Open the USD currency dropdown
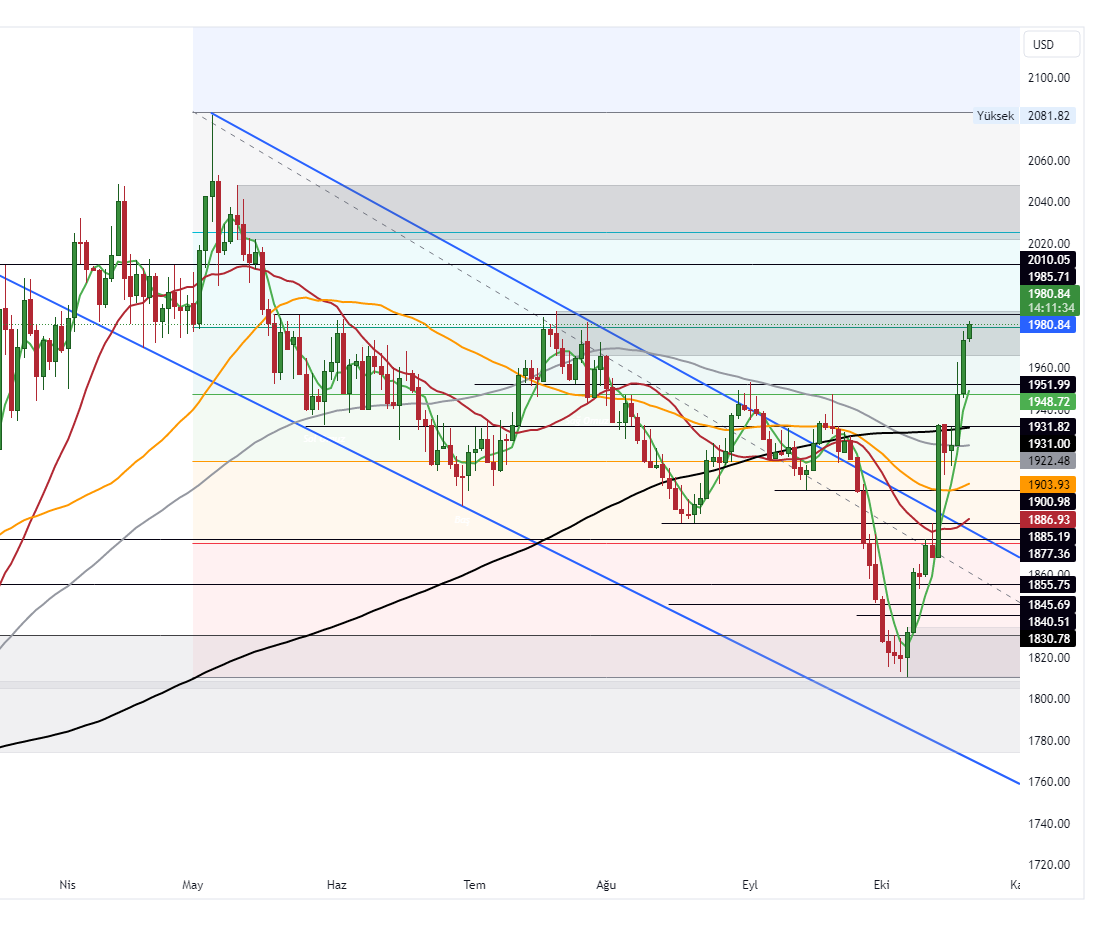The height and width of the screenshot is (934, 1094). point(1051,44)
